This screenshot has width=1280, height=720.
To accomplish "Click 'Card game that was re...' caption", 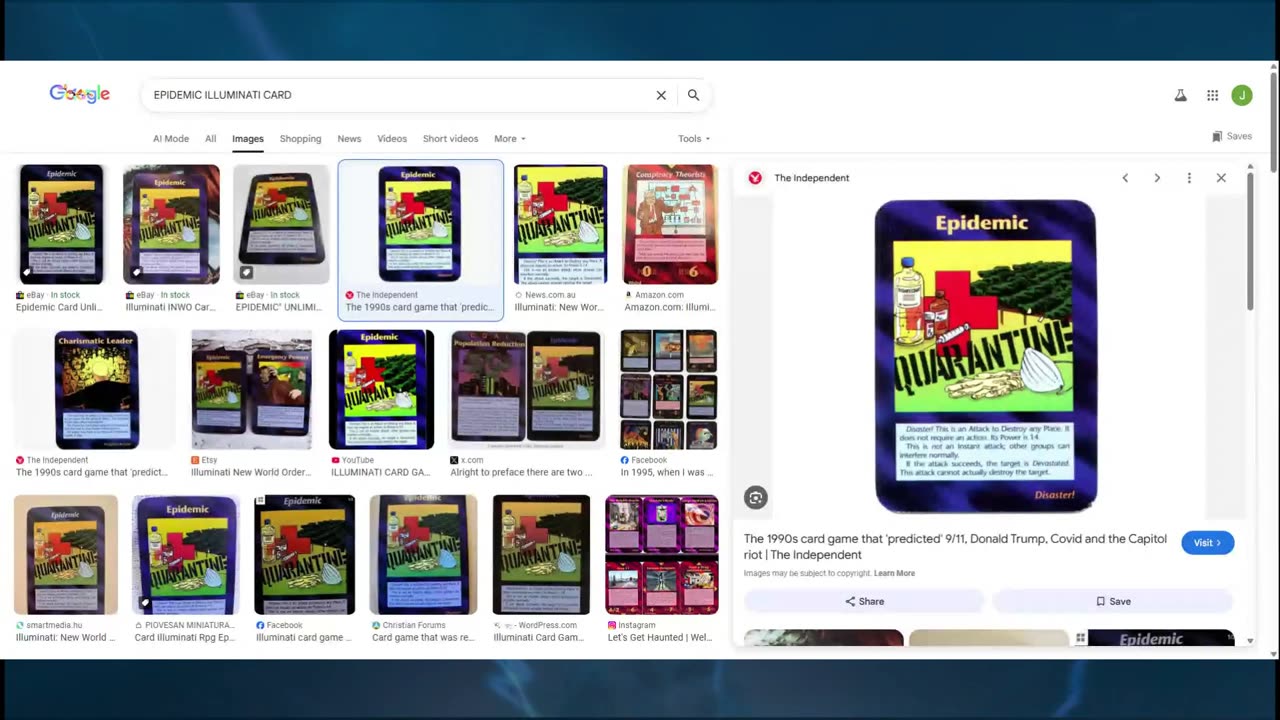I will click(x=423, y=638).
